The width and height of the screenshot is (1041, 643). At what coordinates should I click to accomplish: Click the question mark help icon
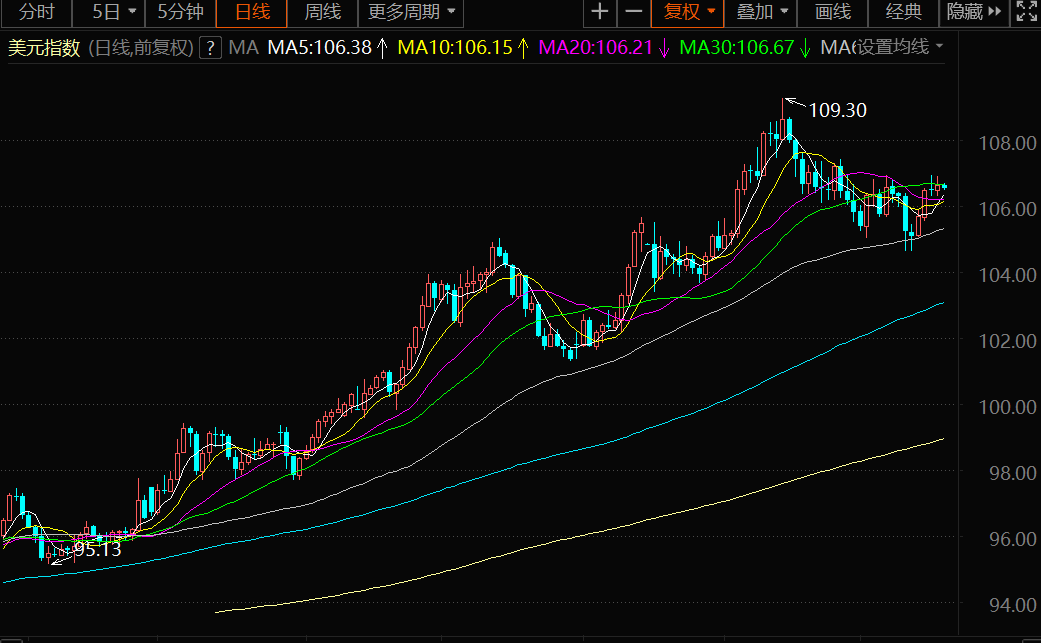pyautogui.click(x=210, y=48)
